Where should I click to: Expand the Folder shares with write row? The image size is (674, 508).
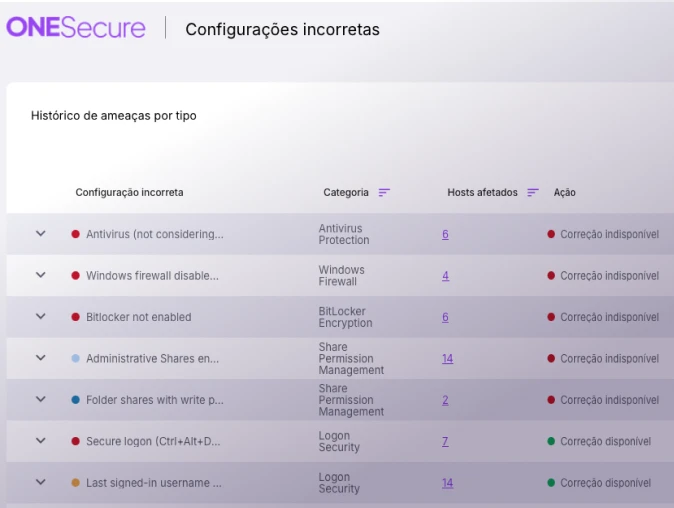[41, 400]
